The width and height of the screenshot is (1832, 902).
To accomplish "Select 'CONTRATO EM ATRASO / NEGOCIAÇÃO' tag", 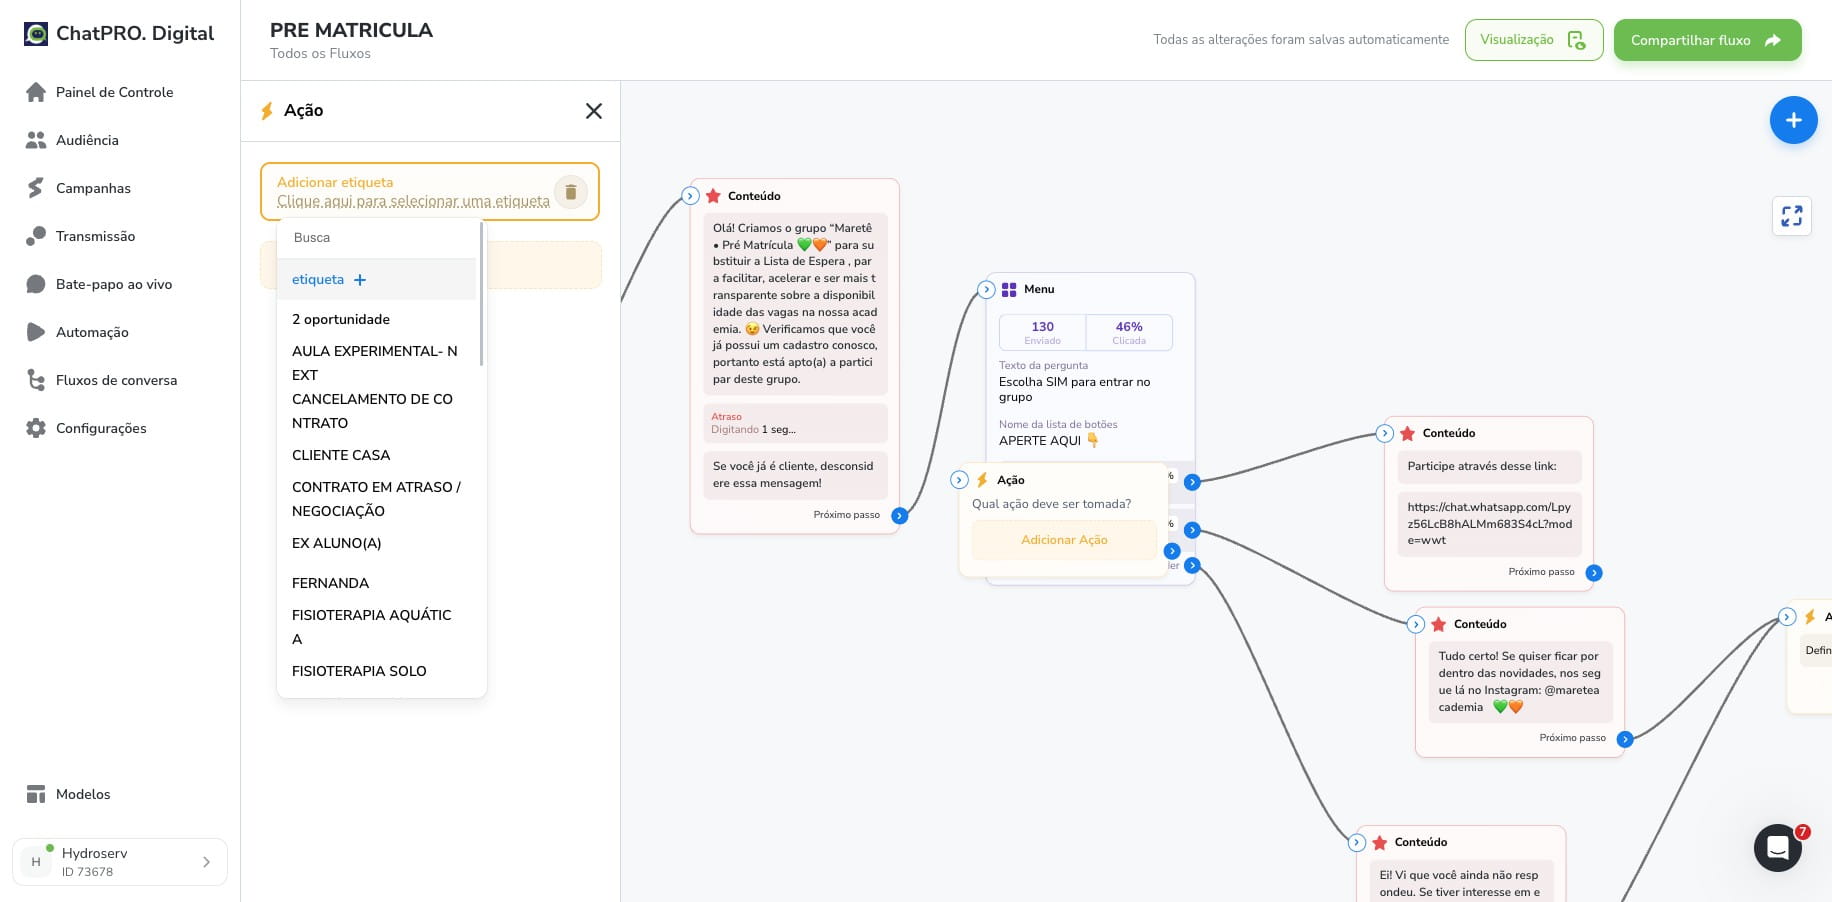I will click(x=376, y=499).
